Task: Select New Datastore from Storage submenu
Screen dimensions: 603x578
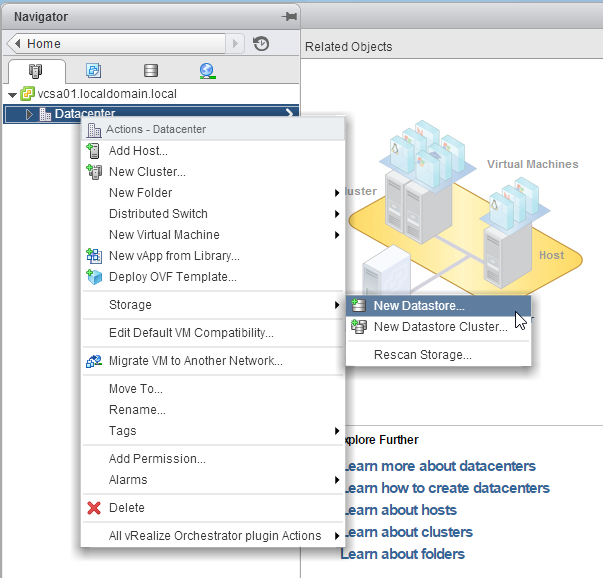Action: 419,306
